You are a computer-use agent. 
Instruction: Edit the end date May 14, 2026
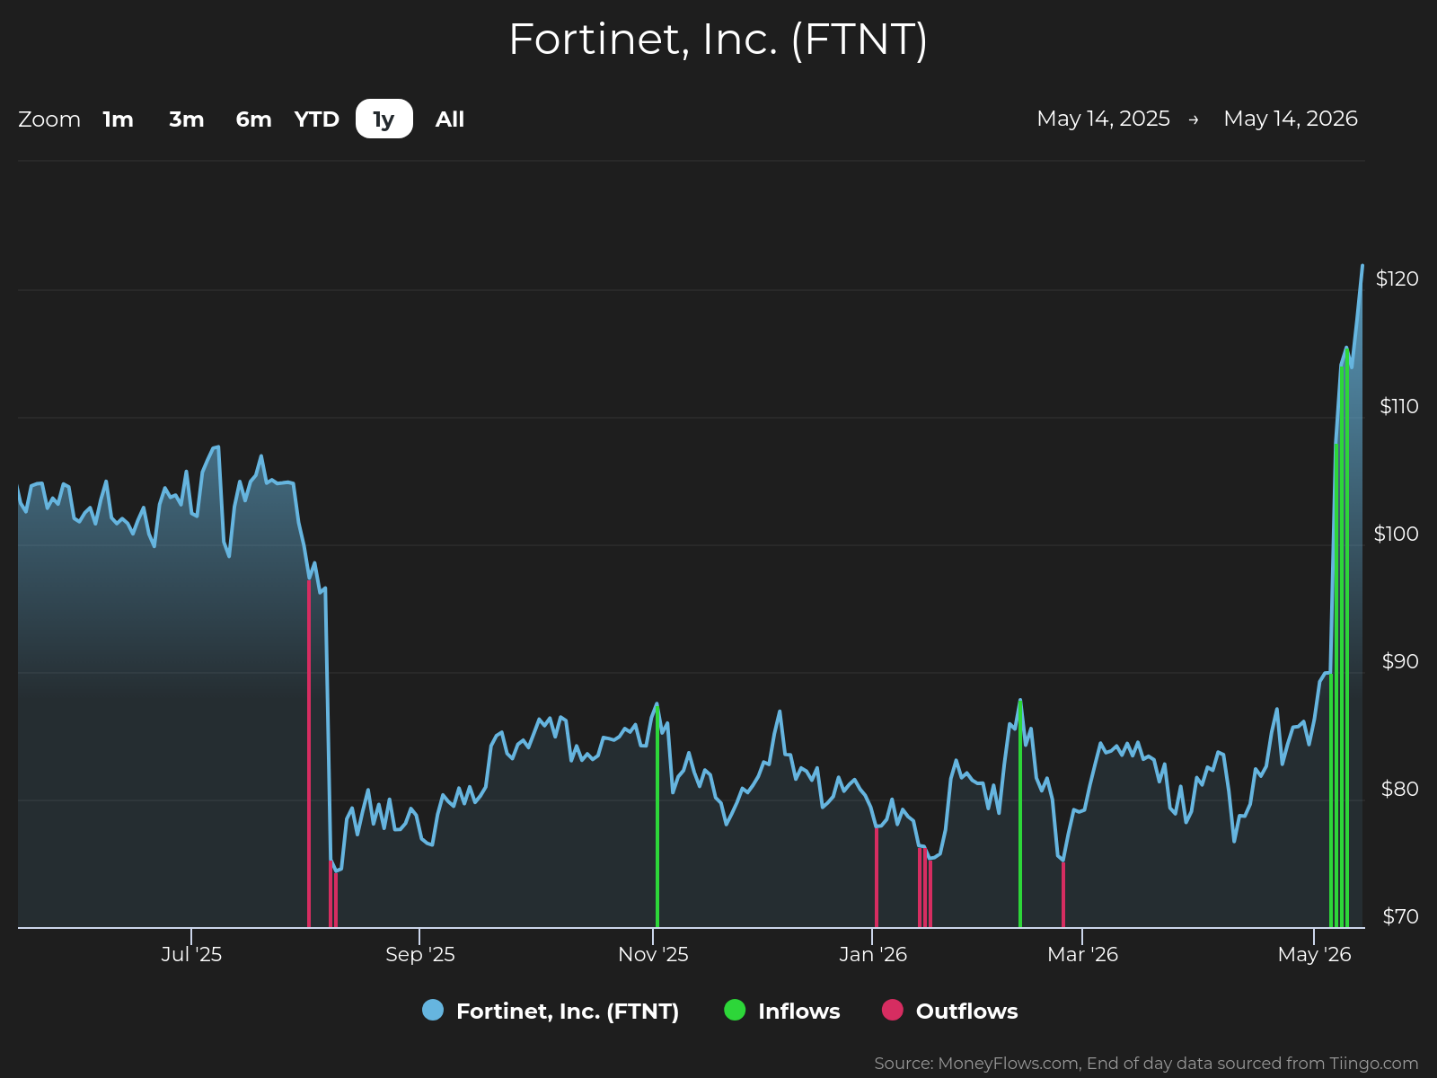[x=1290, y=119]
